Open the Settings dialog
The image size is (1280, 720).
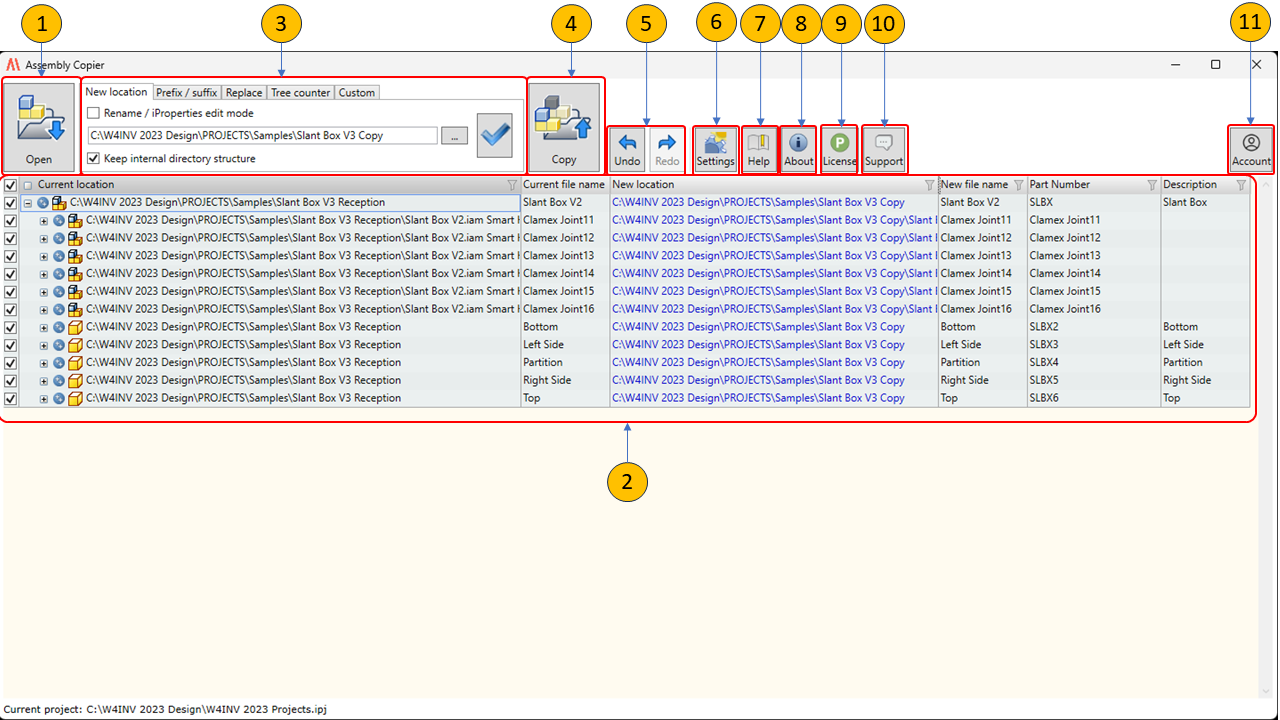715,148
